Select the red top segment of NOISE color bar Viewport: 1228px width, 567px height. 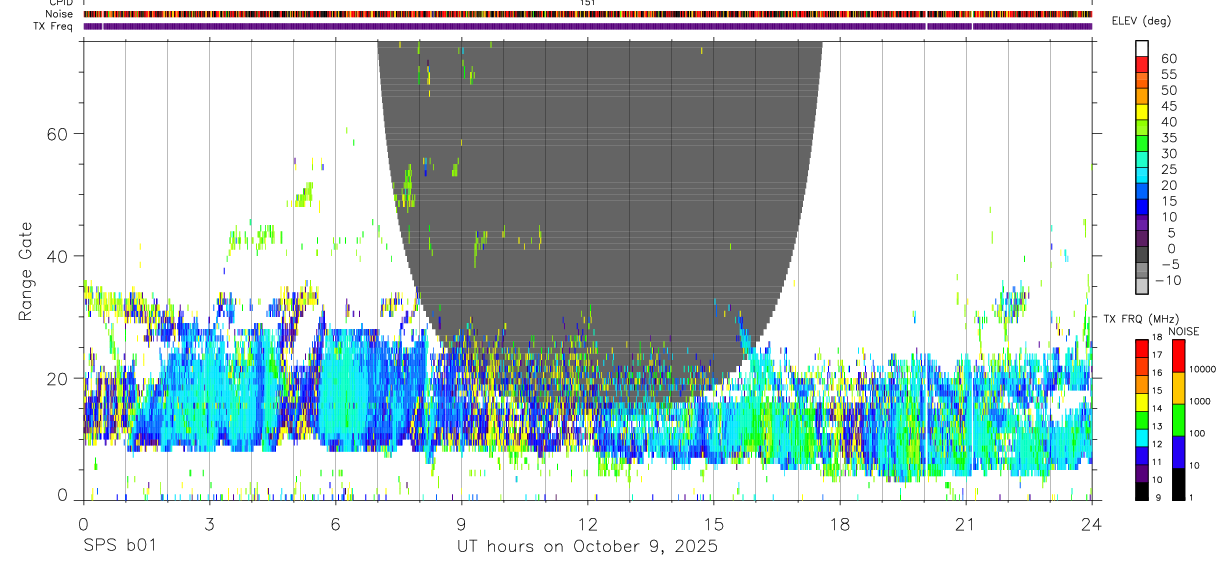tap(1177, 356)
